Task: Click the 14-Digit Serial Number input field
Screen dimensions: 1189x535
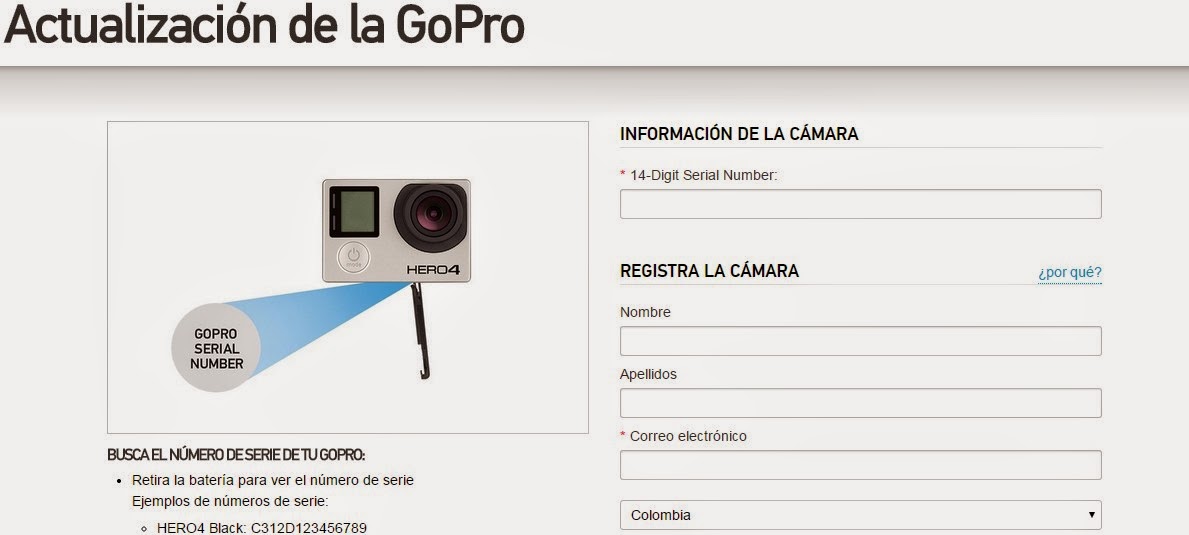Action: click(x=860, y=204)
